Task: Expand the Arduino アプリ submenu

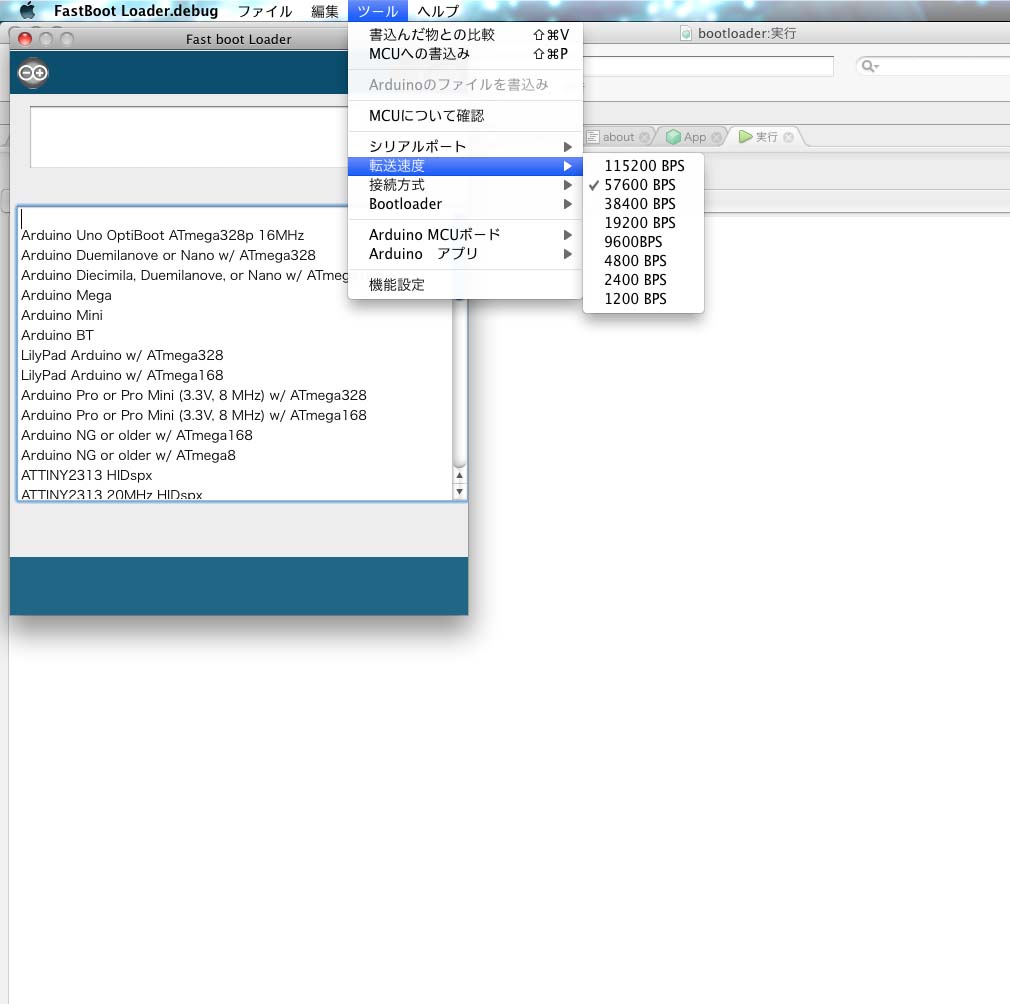Action: 465,254
